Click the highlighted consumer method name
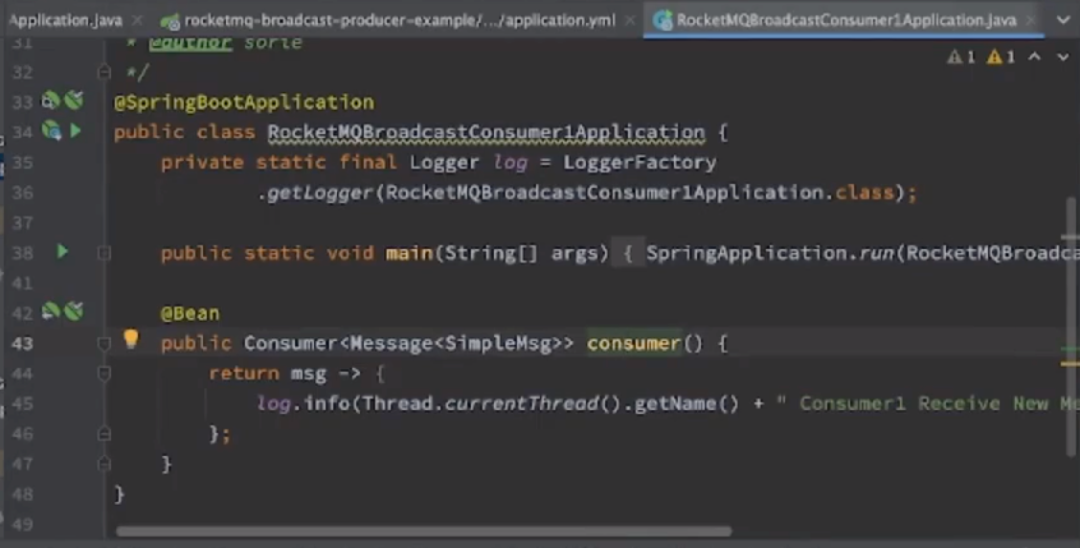Screen dimensions: 1080x548 coord(634,344)
